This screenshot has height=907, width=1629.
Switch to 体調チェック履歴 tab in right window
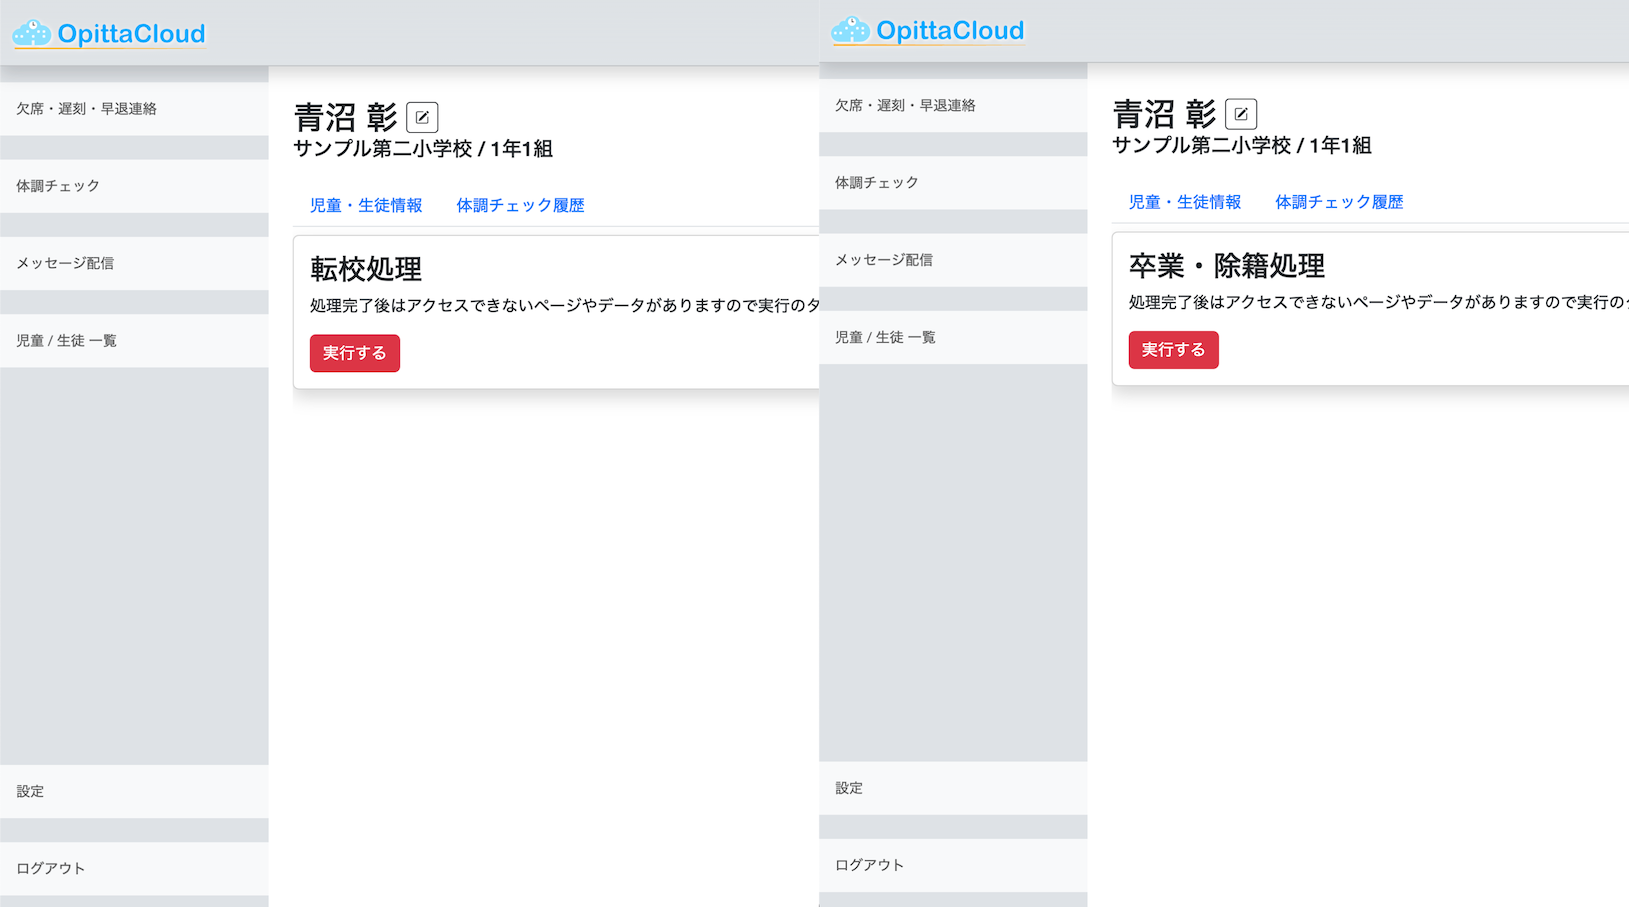[x=1339, y=202]
